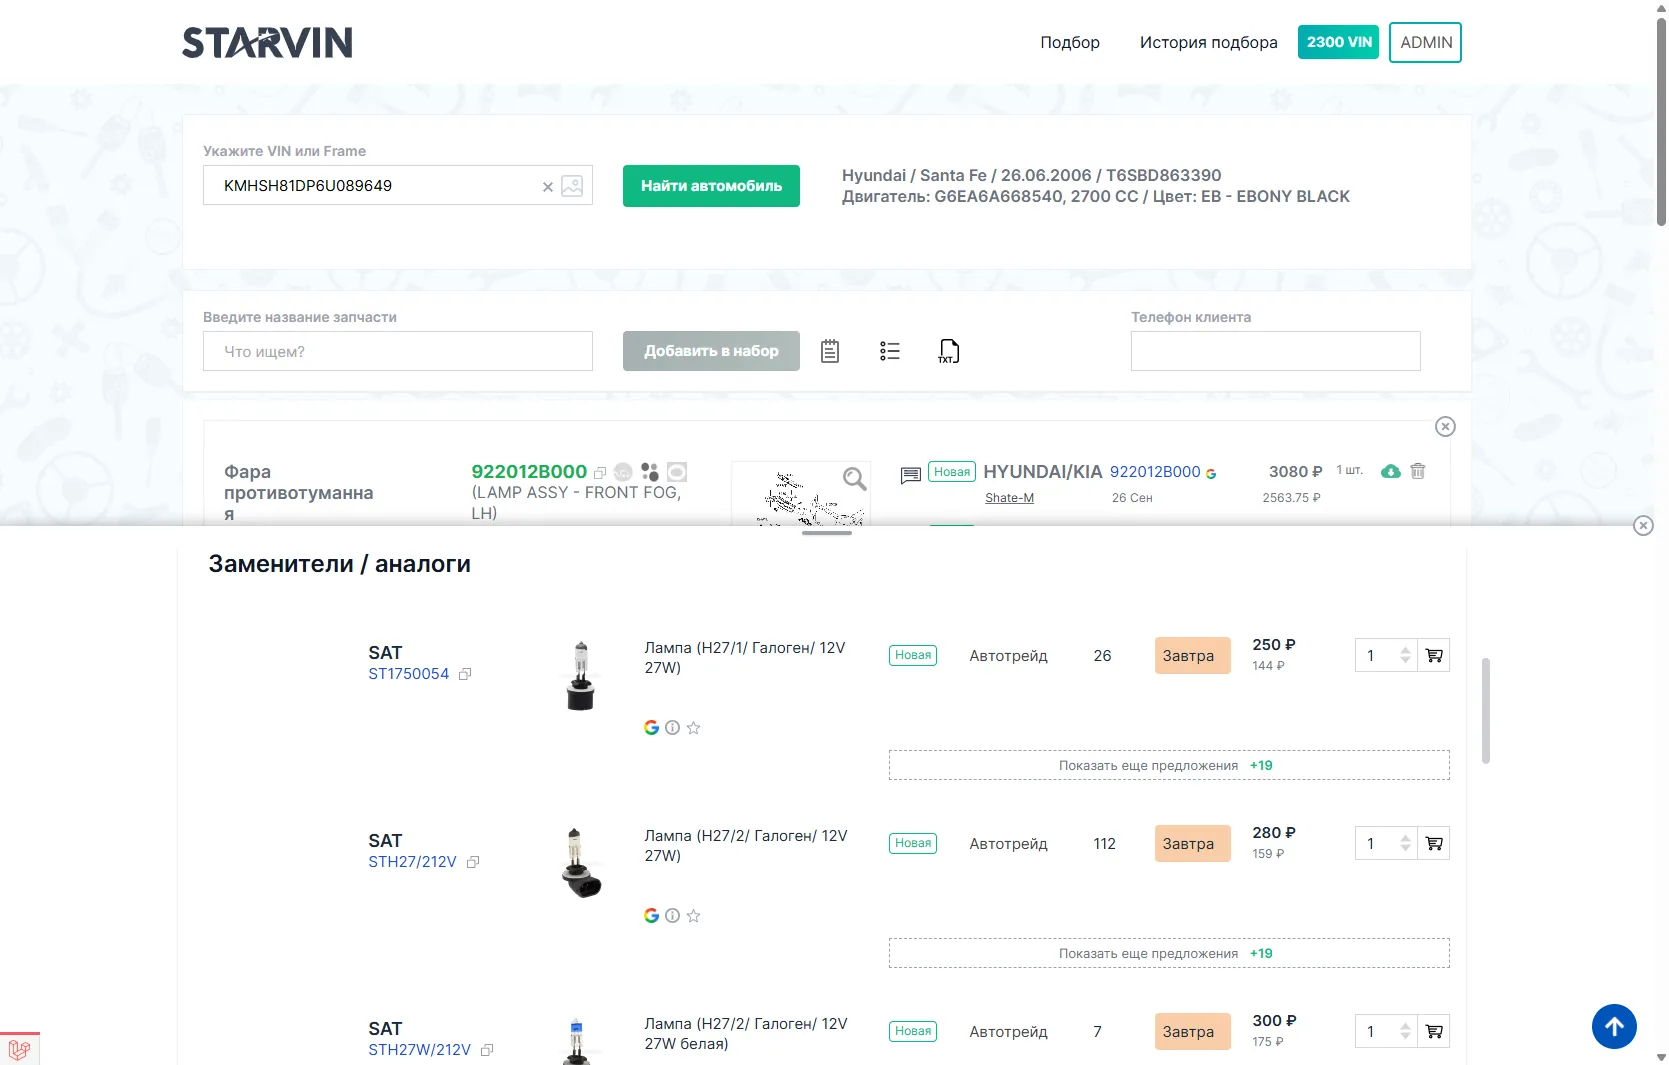Click the 2300 VIN balance badge
Screen dimensions: 1669x1065
click(1339, 42)
